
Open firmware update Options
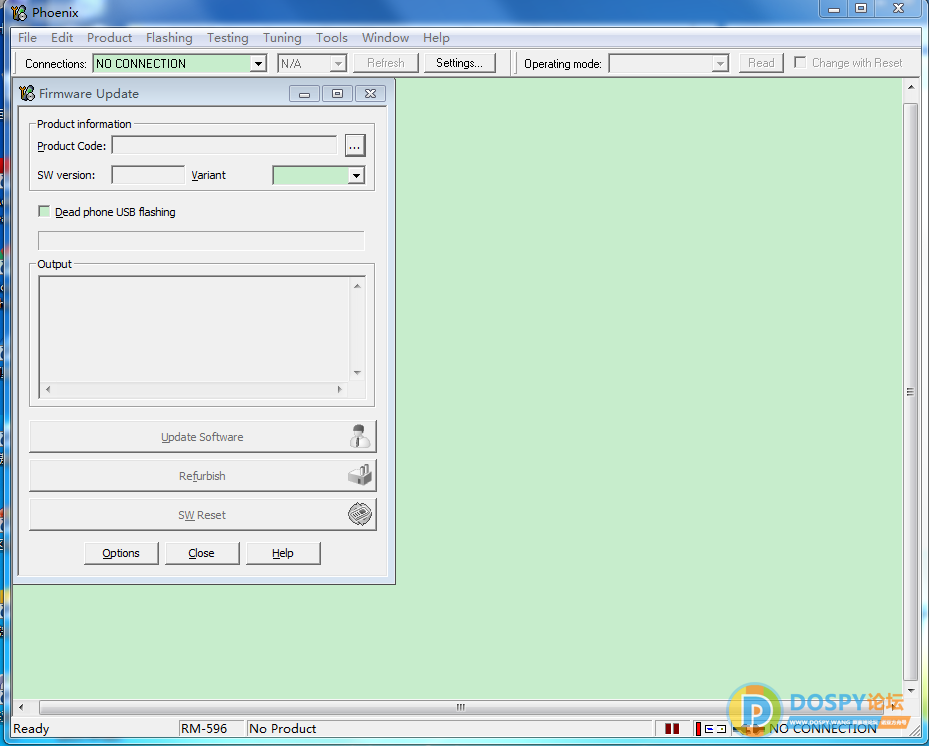pyautogui.click(x=121, y=553)
